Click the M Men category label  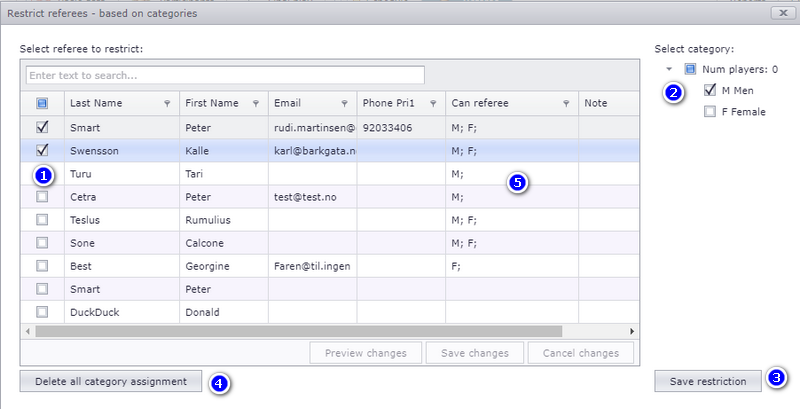pyautogui.click(x=737, y=91)
